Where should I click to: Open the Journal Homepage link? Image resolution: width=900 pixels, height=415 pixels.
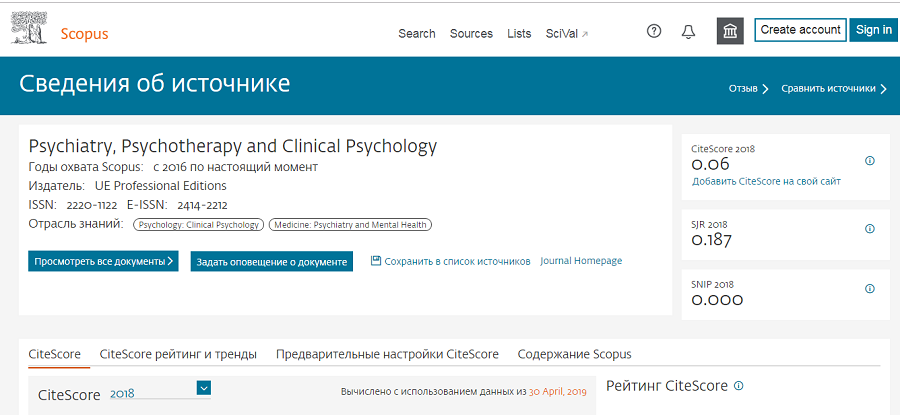[581, 261]
